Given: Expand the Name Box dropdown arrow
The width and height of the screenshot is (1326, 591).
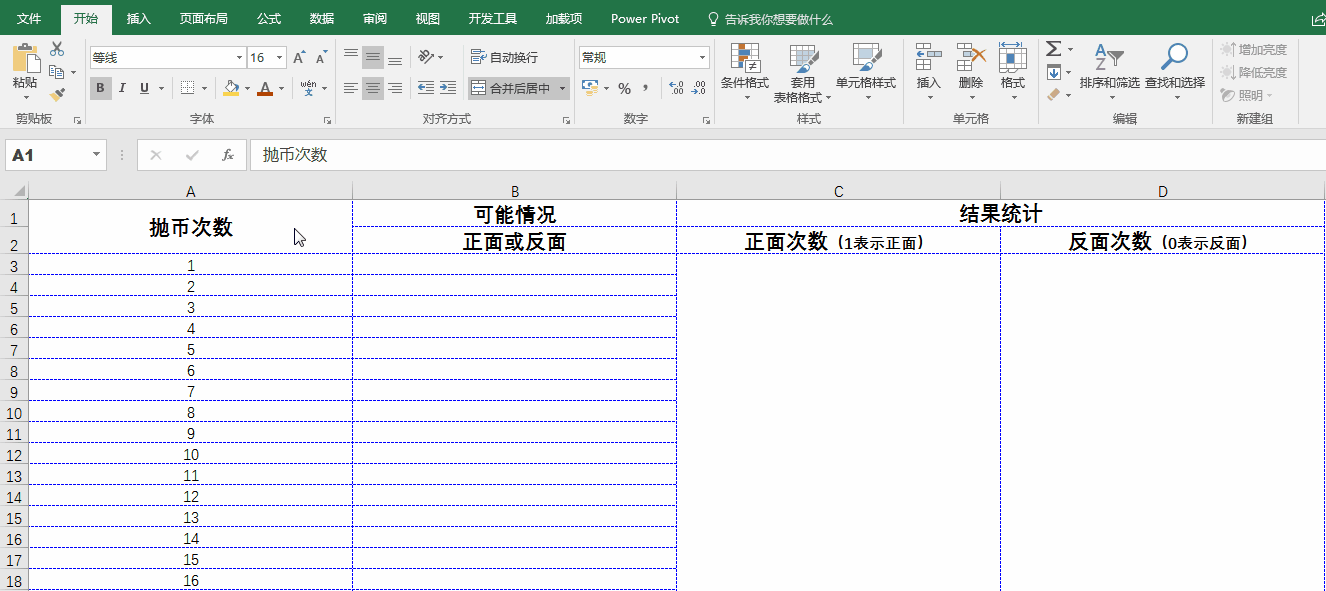Looking at the screenshot, I should (x=97, y=155).
